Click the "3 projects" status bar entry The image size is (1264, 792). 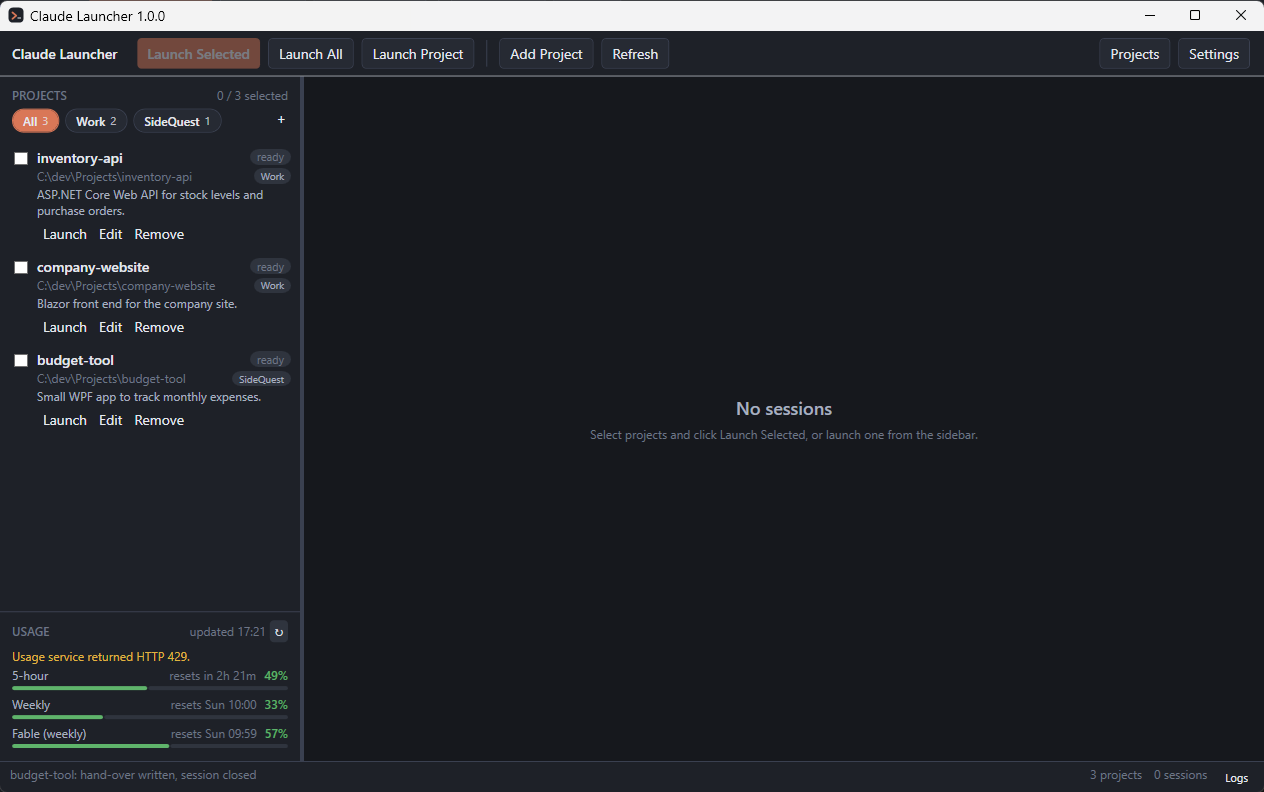click(1116, 775)
